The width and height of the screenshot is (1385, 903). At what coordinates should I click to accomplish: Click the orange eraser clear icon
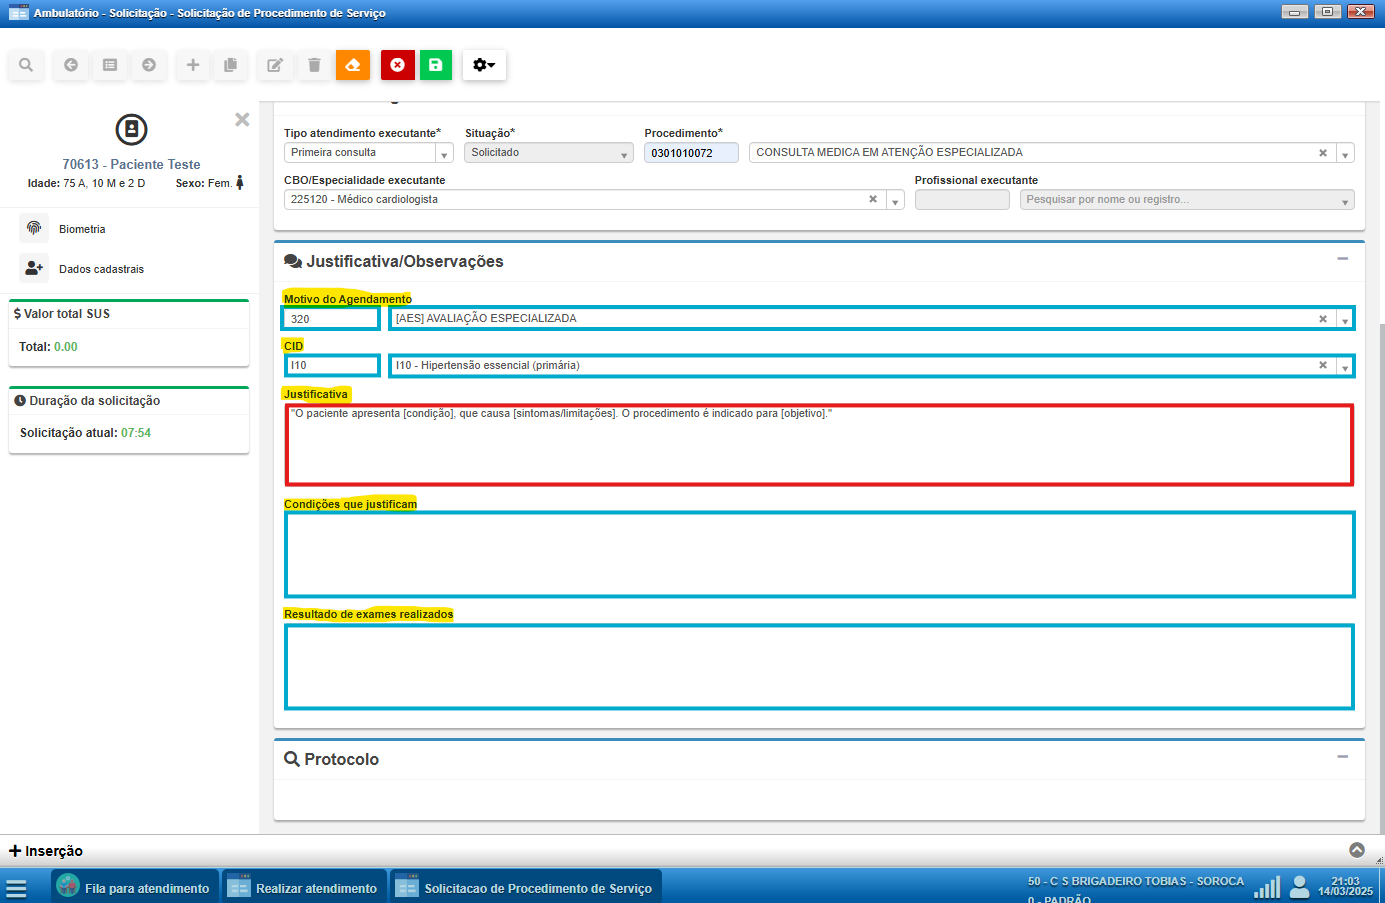353,65
